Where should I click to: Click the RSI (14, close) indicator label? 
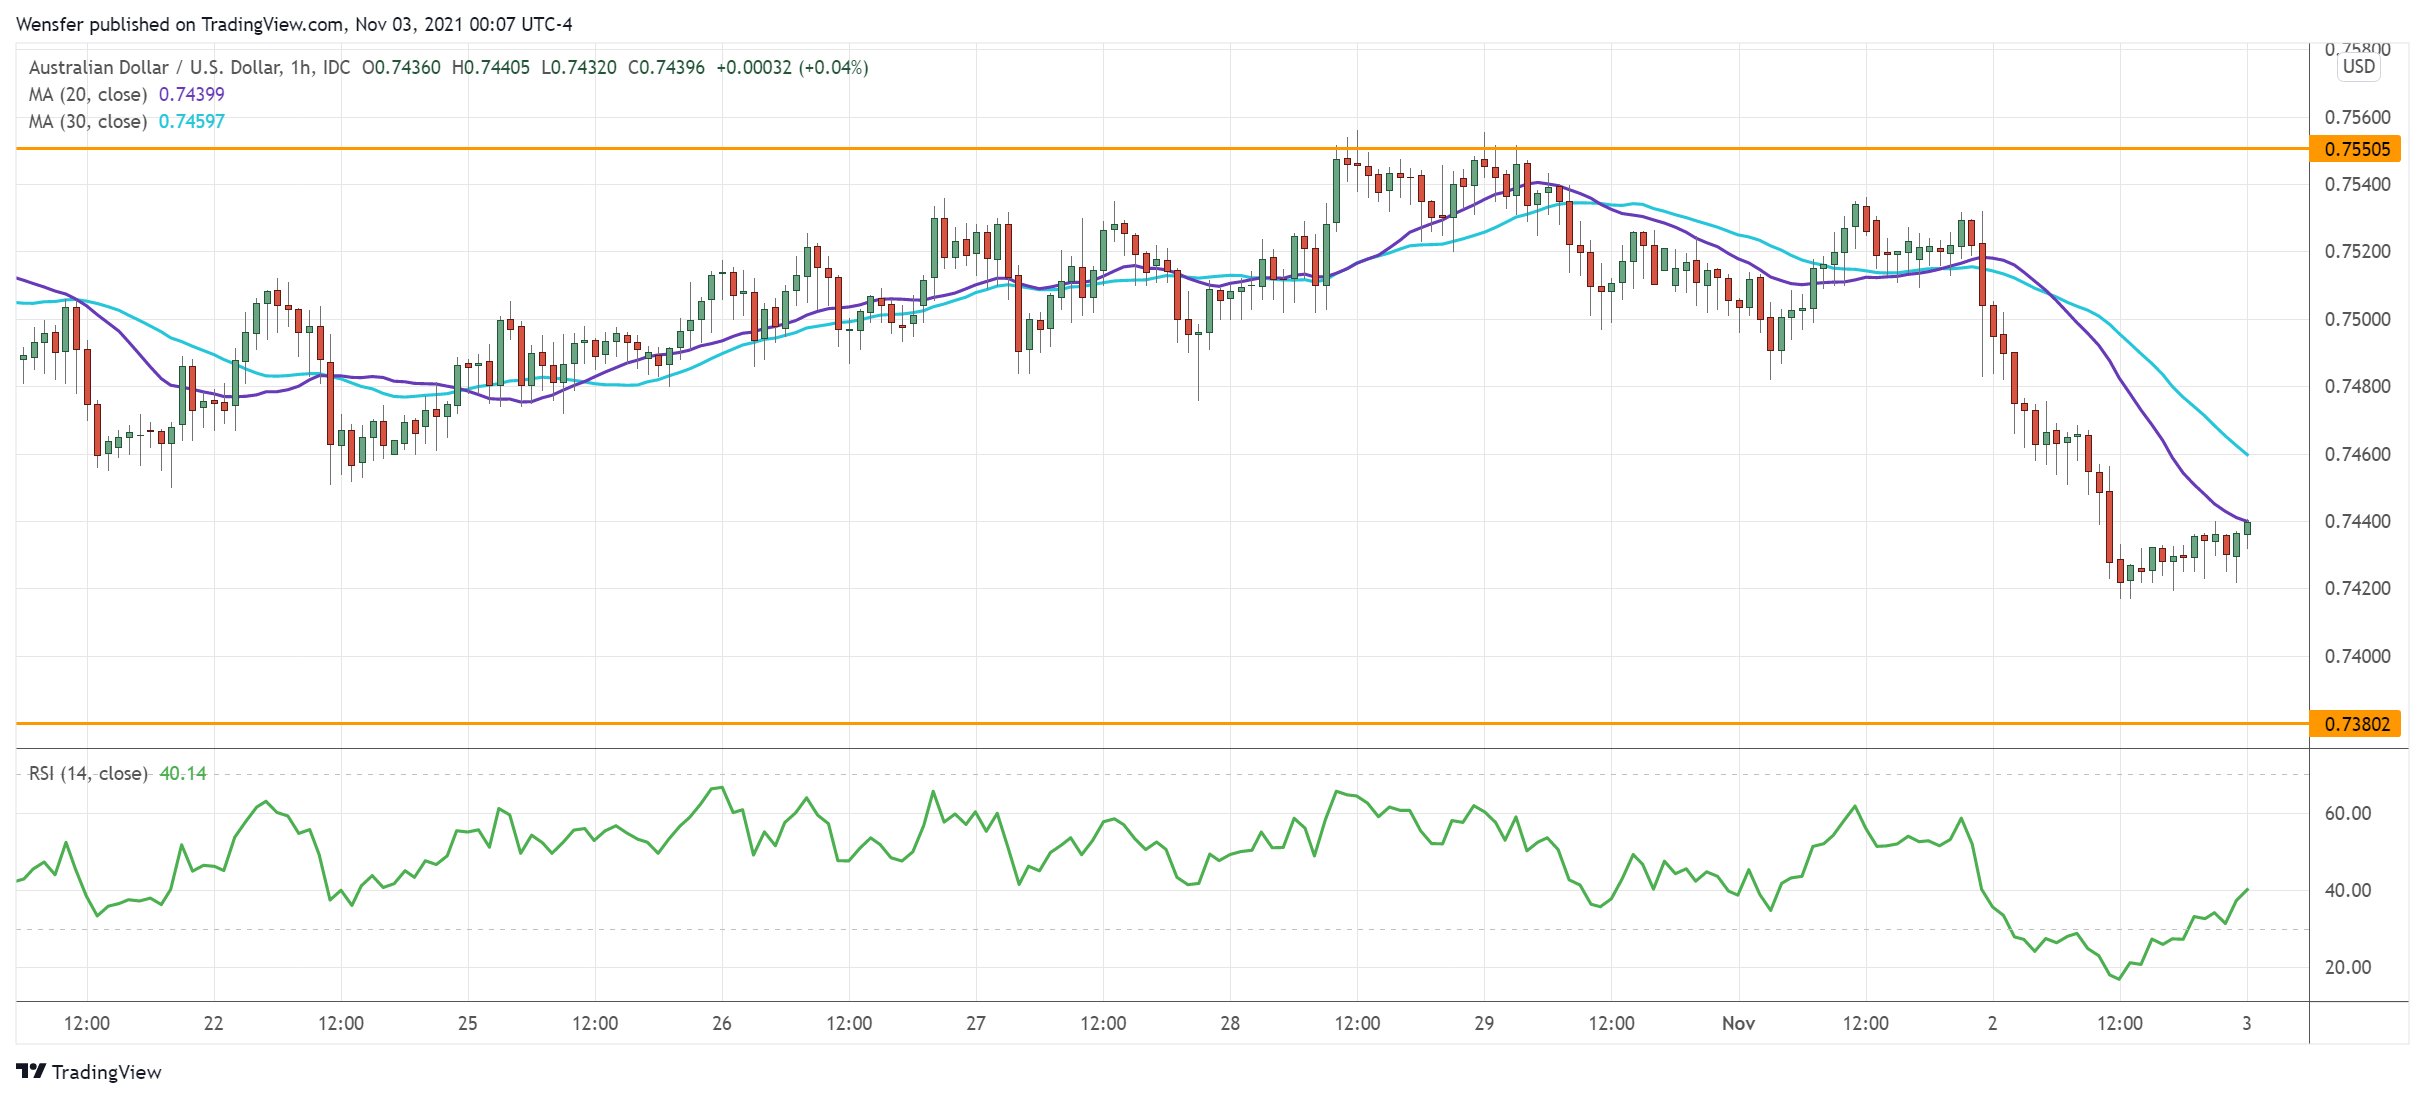coord(88,773)
